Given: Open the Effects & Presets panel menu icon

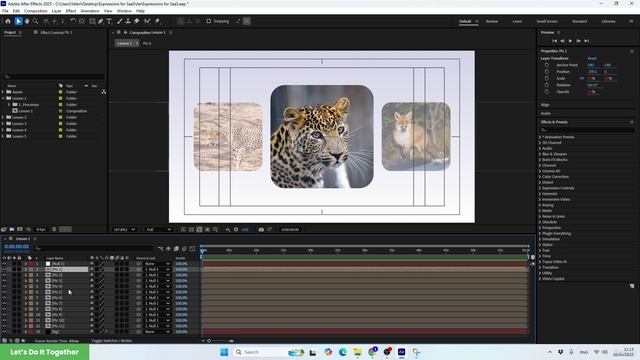Looking at the screenshot, I should pyautogui.click(x=632, y=122).
